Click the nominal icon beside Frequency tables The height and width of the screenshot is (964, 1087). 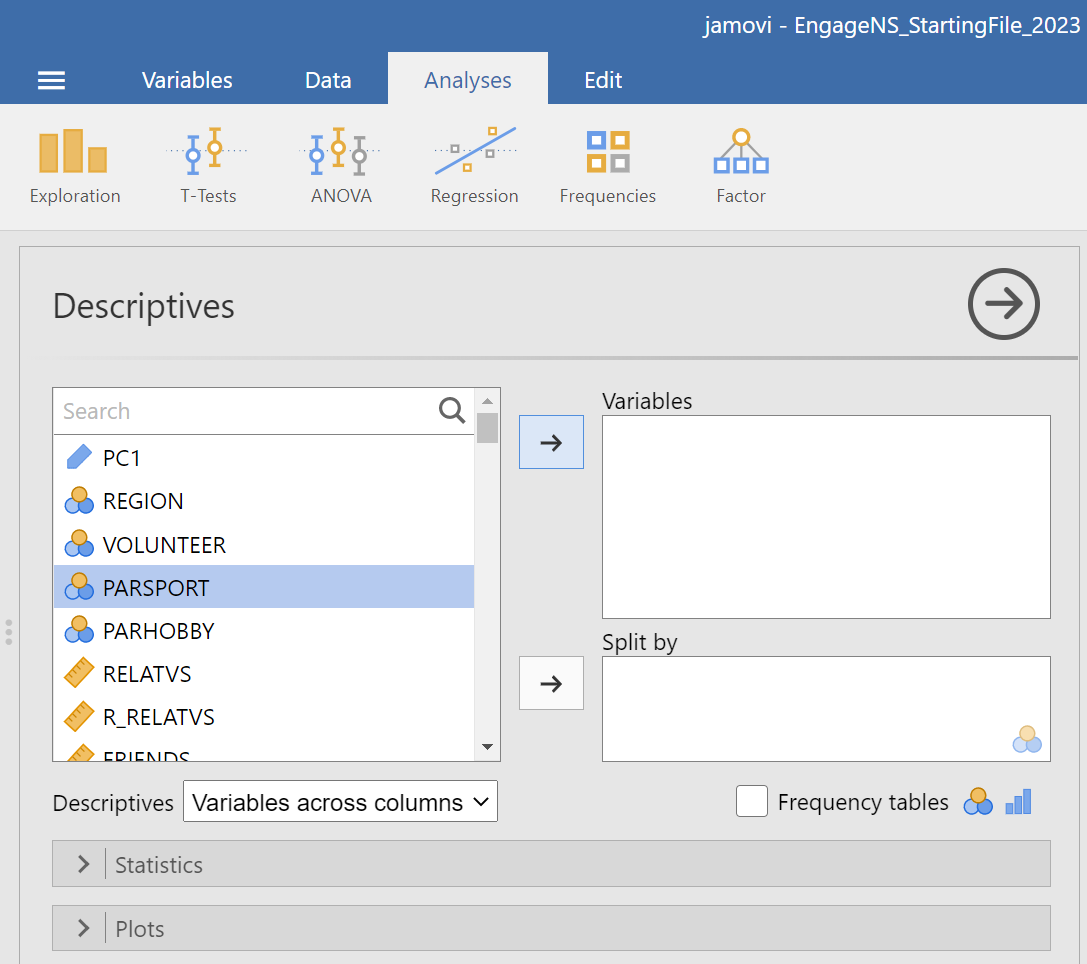point(978,802)
